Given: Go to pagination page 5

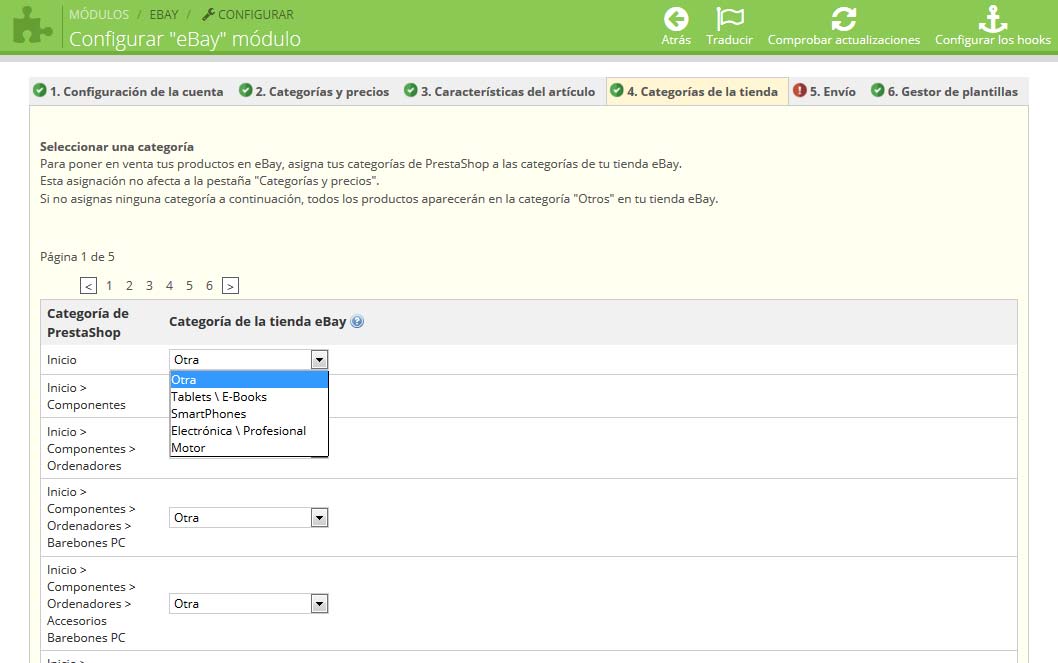Looking at the screenshot, I should pos(190,286).
